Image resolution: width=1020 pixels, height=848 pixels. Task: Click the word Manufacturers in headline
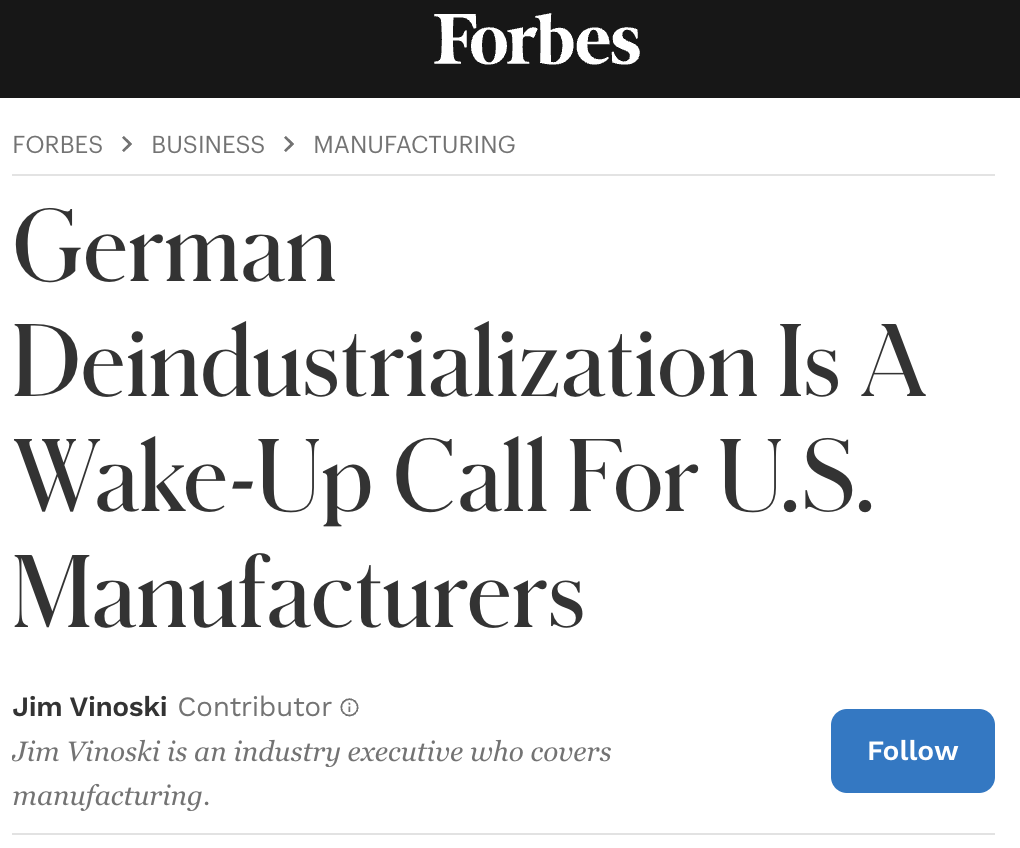(298, 596)
